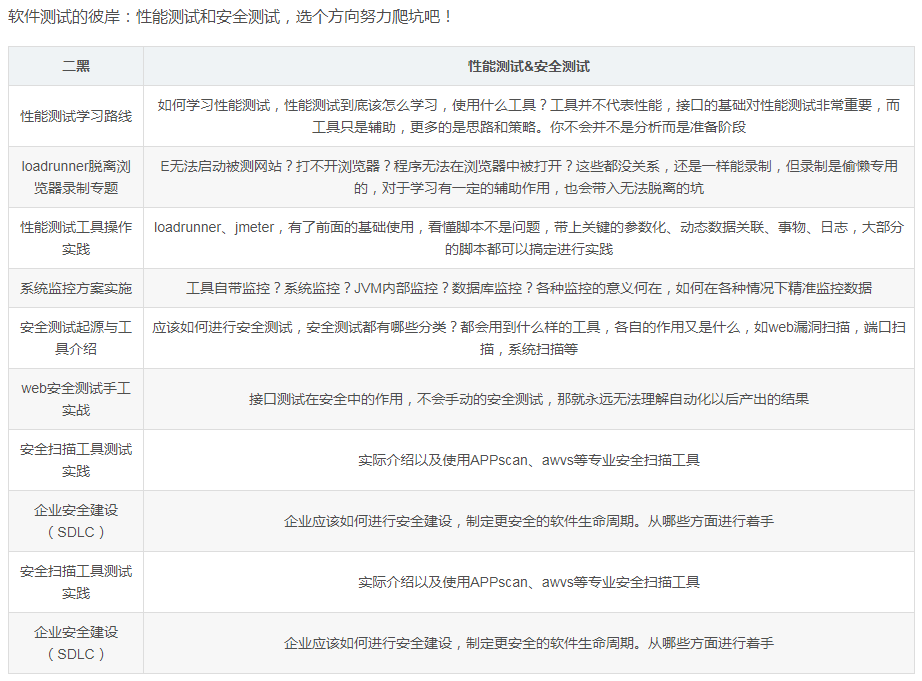Click the 性能测试学习路线 row title
Screen dimensions: 922x681
76,116
